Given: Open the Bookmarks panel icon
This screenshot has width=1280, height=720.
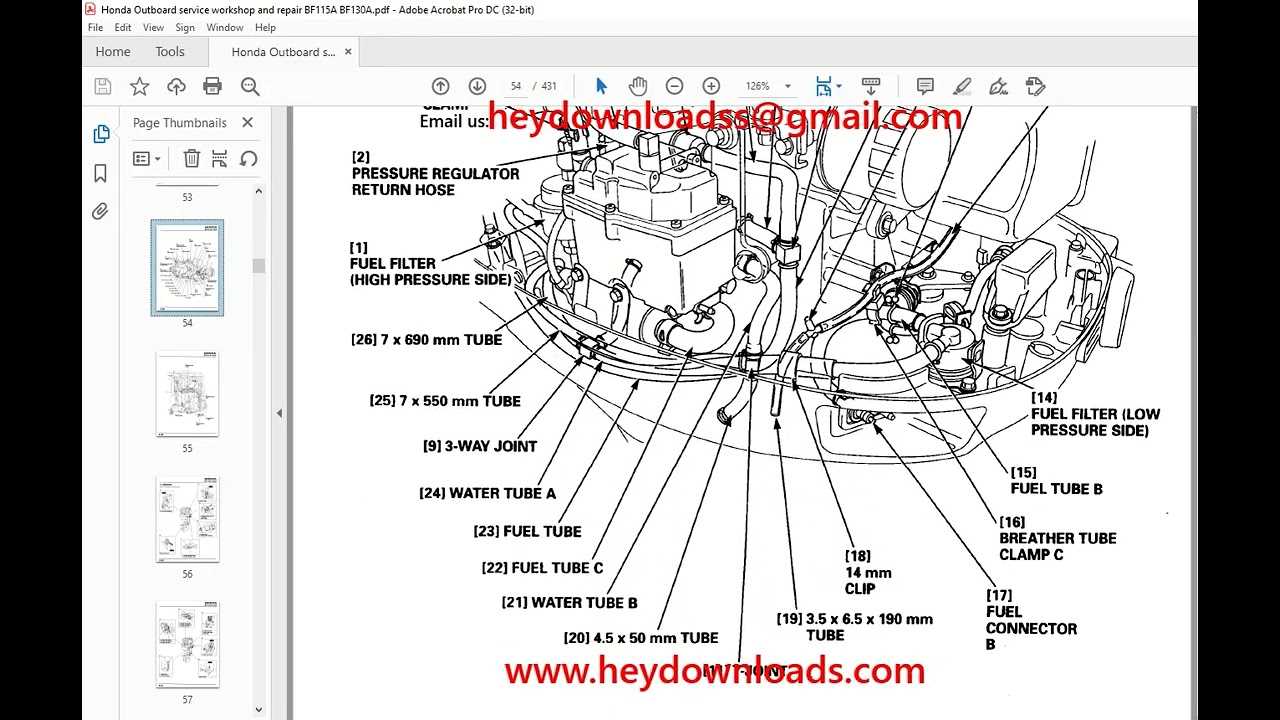Looking at the screenshot, I should click(x=100, y=173).
